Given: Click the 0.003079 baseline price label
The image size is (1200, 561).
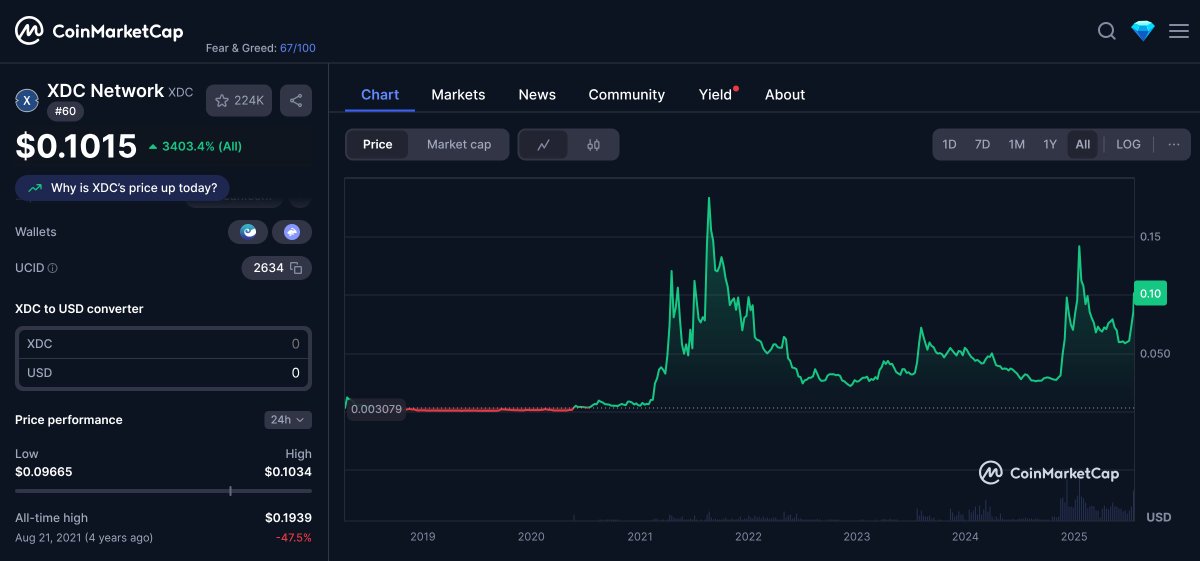Looking at the screenshot, I should pos(375,409).
